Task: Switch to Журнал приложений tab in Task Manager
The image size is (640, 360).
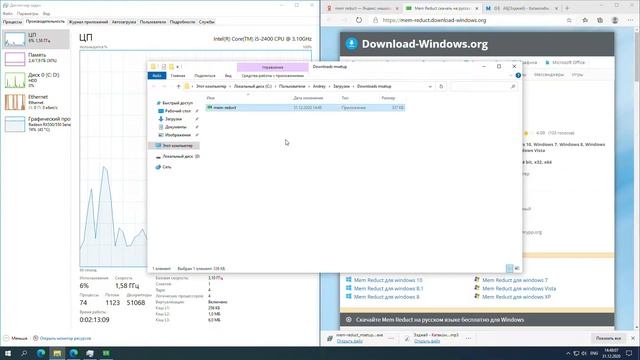Action: pos(88,22)
